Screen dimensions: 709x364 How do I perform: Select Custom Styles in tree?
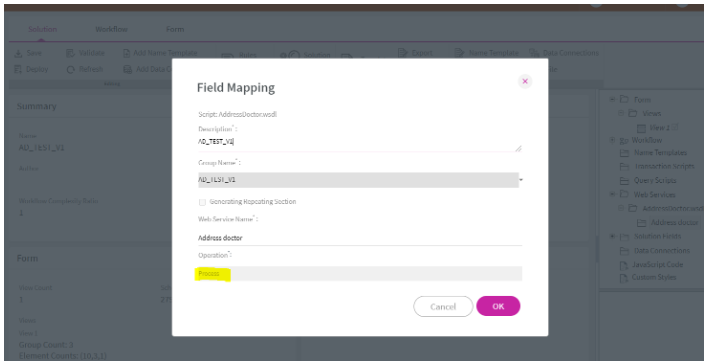(x=654, y=277)
